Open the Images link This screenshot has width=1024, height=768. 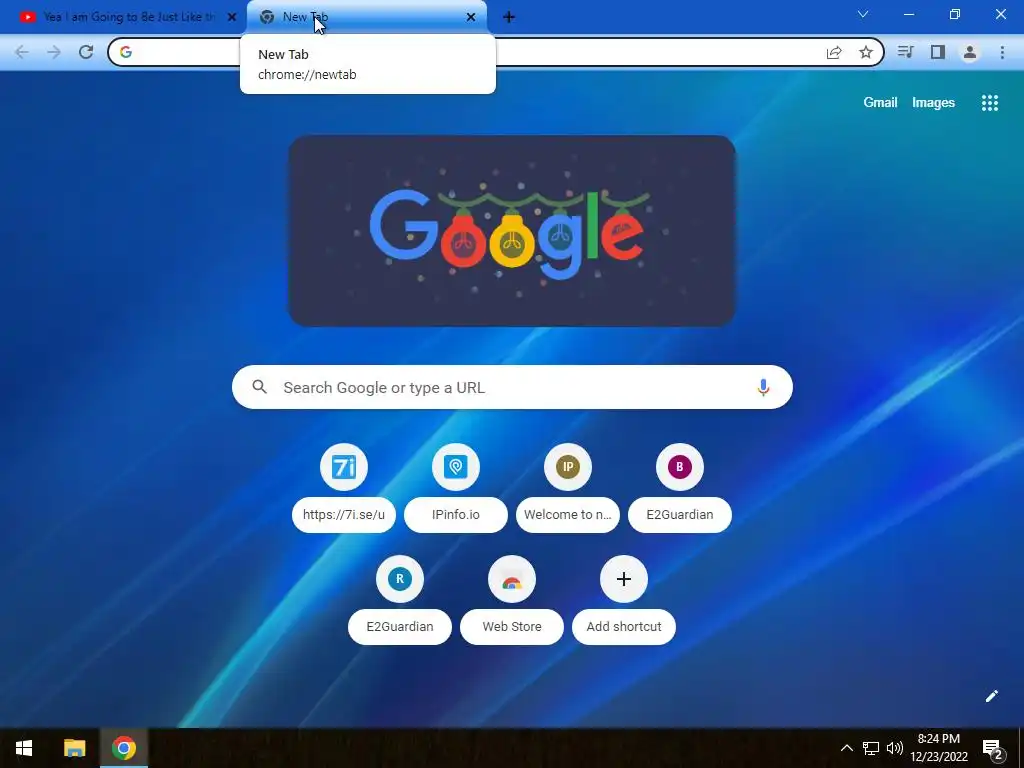pyautogui.click(x=933, y=103)
